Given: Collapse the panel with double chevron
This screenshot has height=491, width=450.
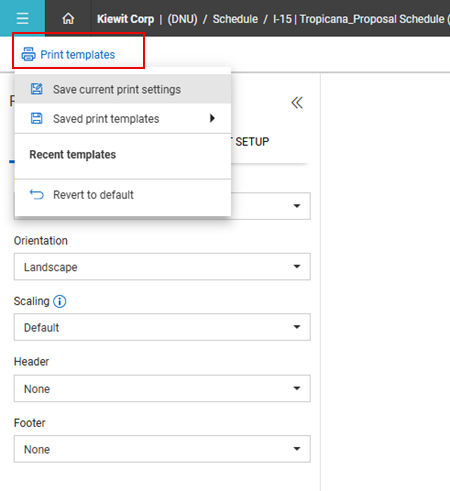Looking at the screenshot, I should coord(297,103).
